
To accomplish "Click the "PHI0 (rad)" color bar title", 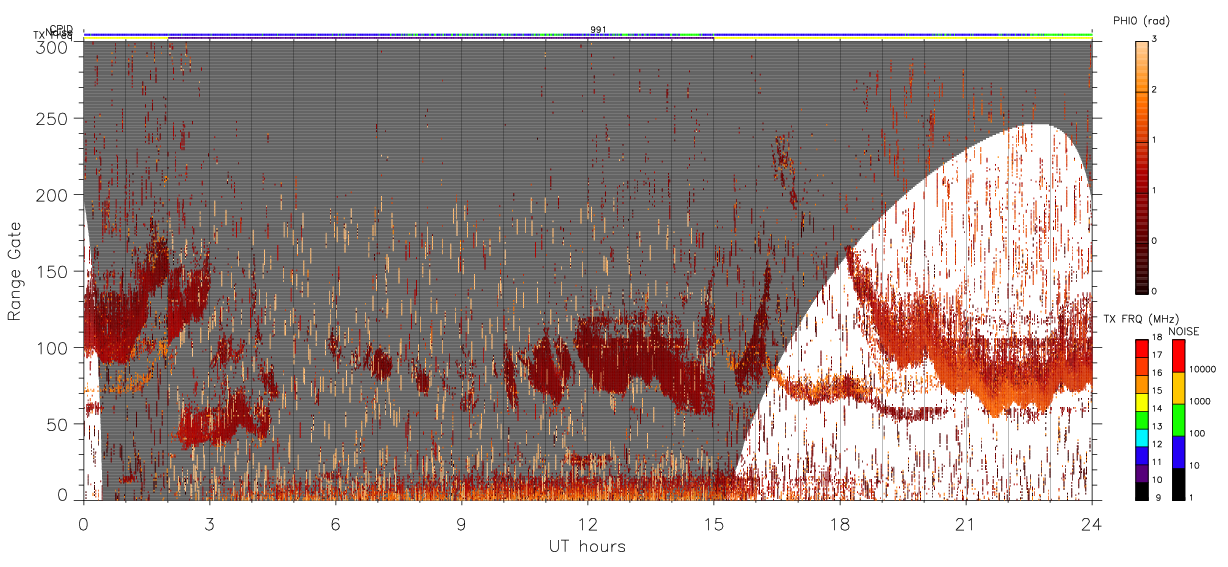I will coord(1142,20).
